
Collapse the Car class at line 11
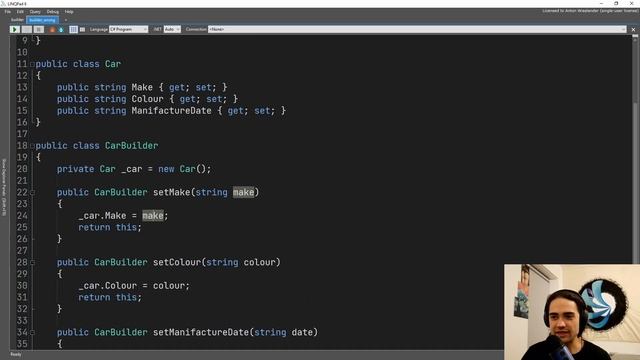pyautogui.click(x=32, y=64)
